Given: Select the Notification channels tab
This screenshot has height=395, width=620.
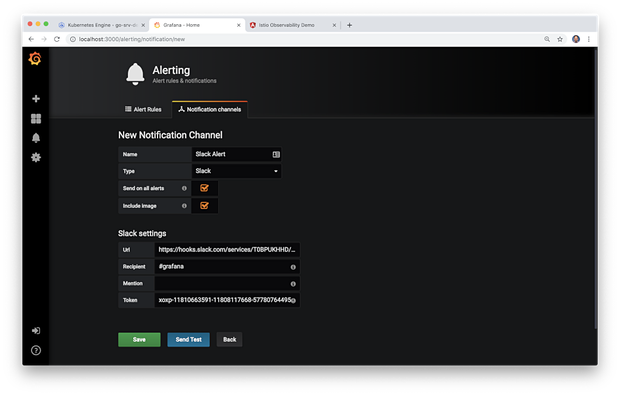Looking at the screenshot, I should coord(210,110).
